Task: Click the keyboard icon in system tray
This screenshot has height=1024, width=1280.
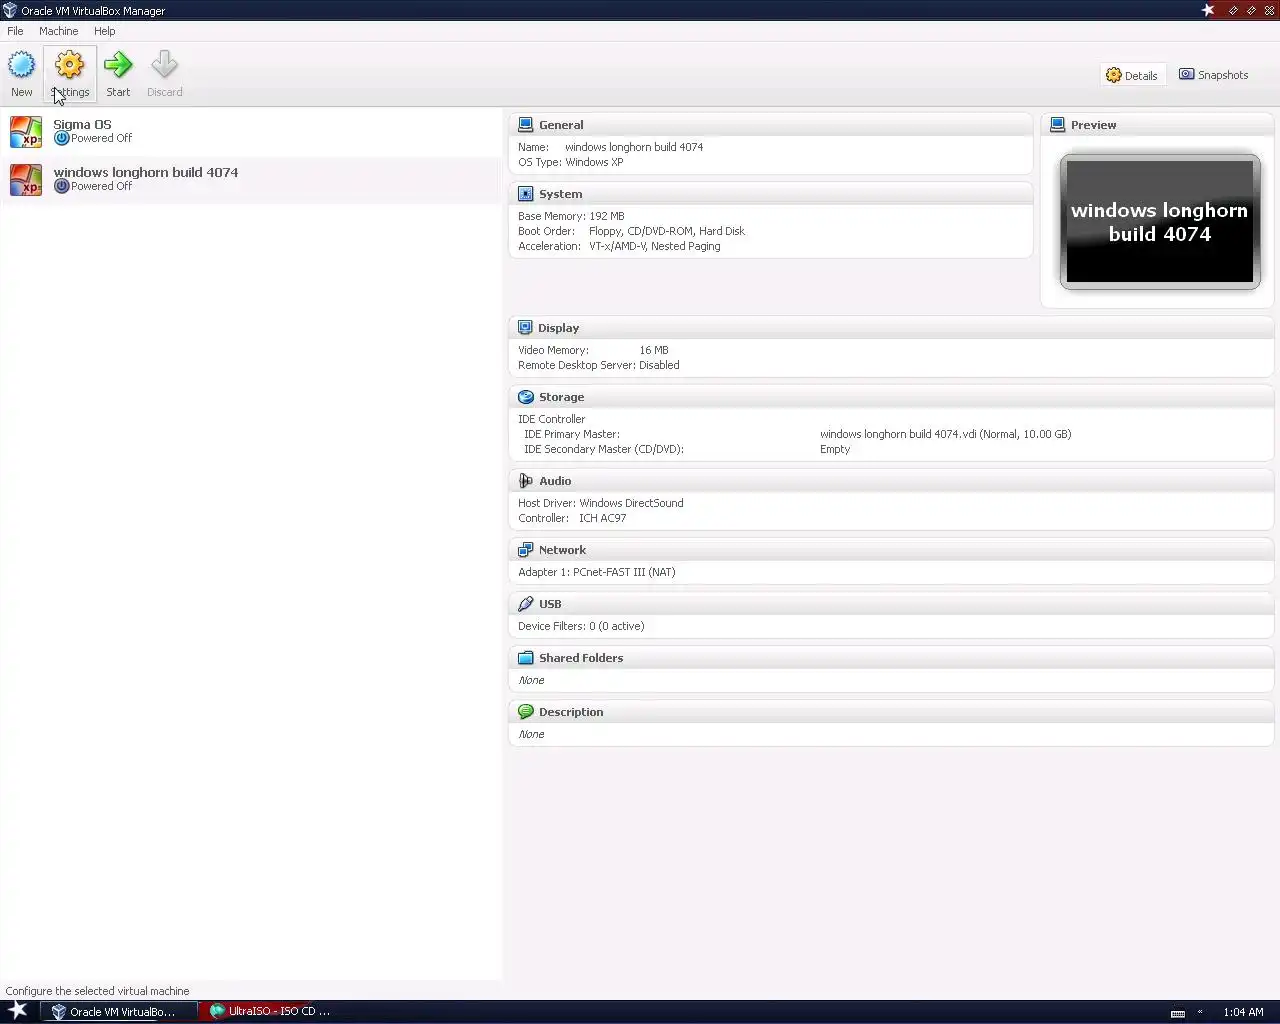Action: point(1178,1013)
